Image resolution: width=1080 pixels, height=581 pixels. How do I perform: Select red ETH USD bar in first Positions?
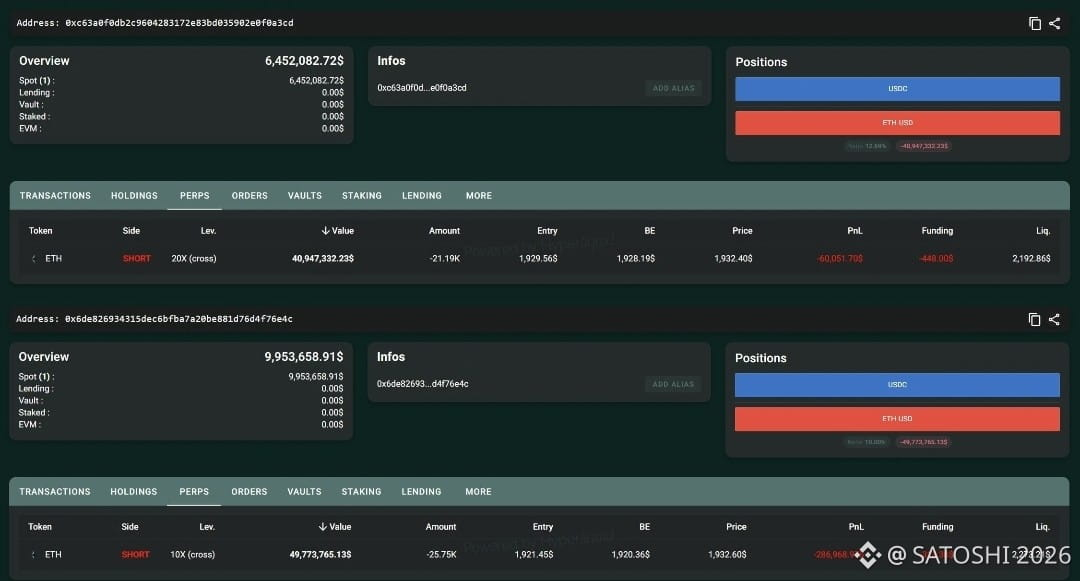click(x=897, y=123)
